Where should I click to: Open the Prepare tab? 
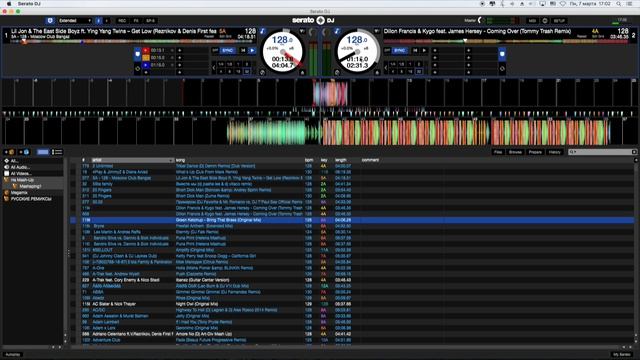coord(535,152)
